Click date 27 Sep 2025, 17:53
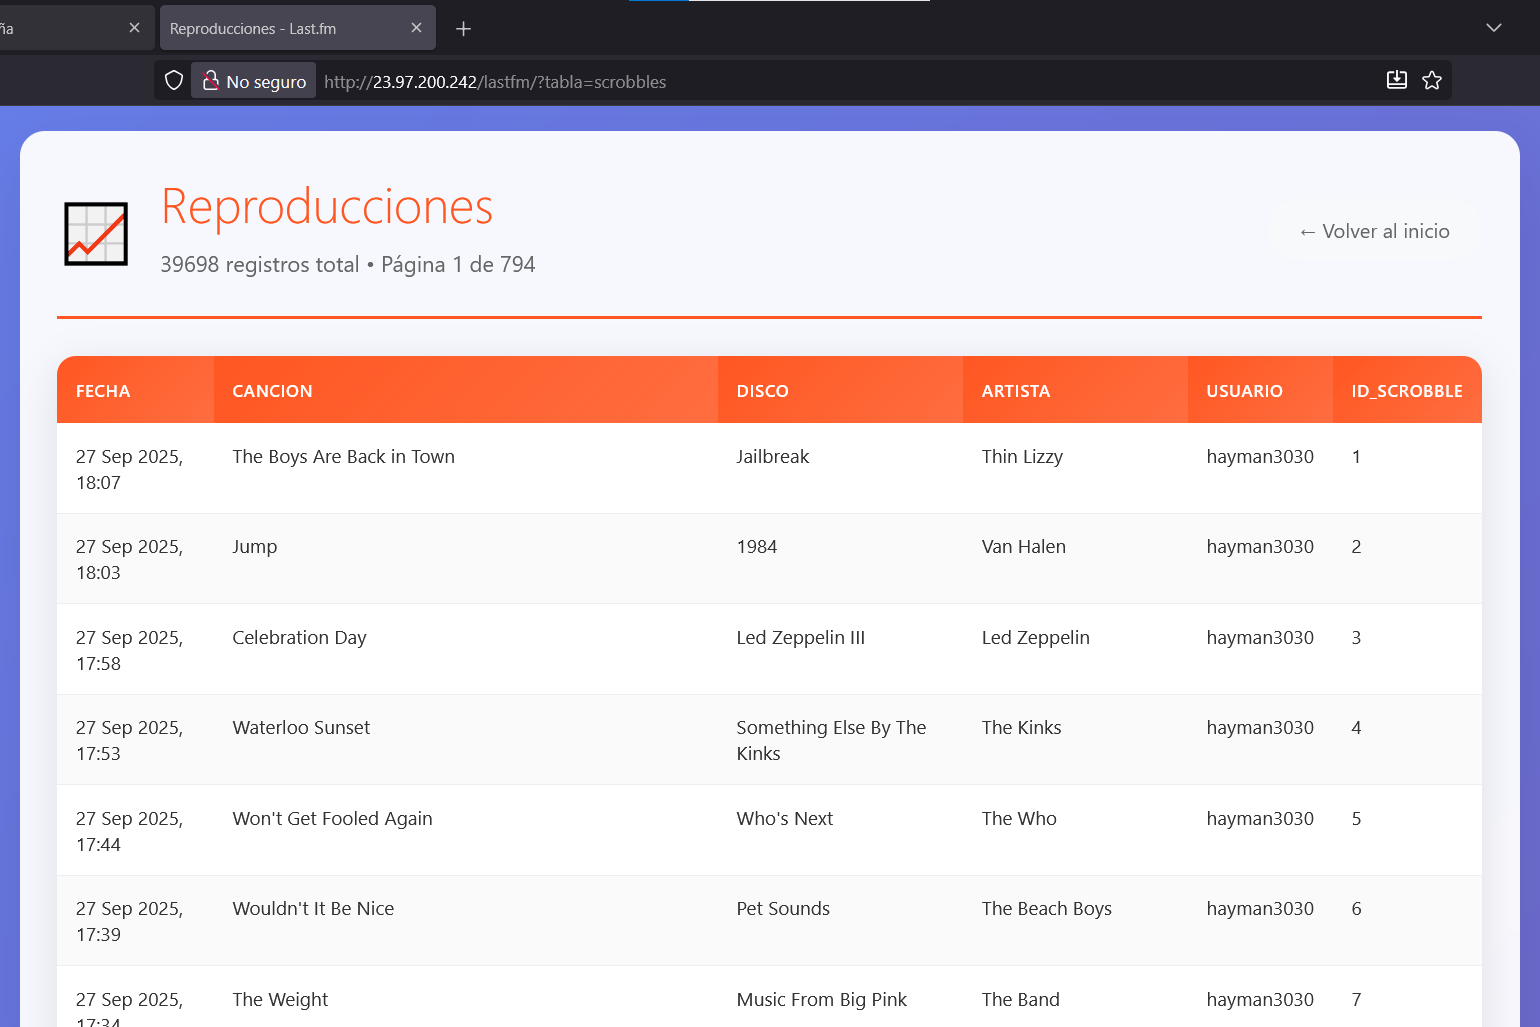This screenshot has height=1027, width=1540. 129,741
